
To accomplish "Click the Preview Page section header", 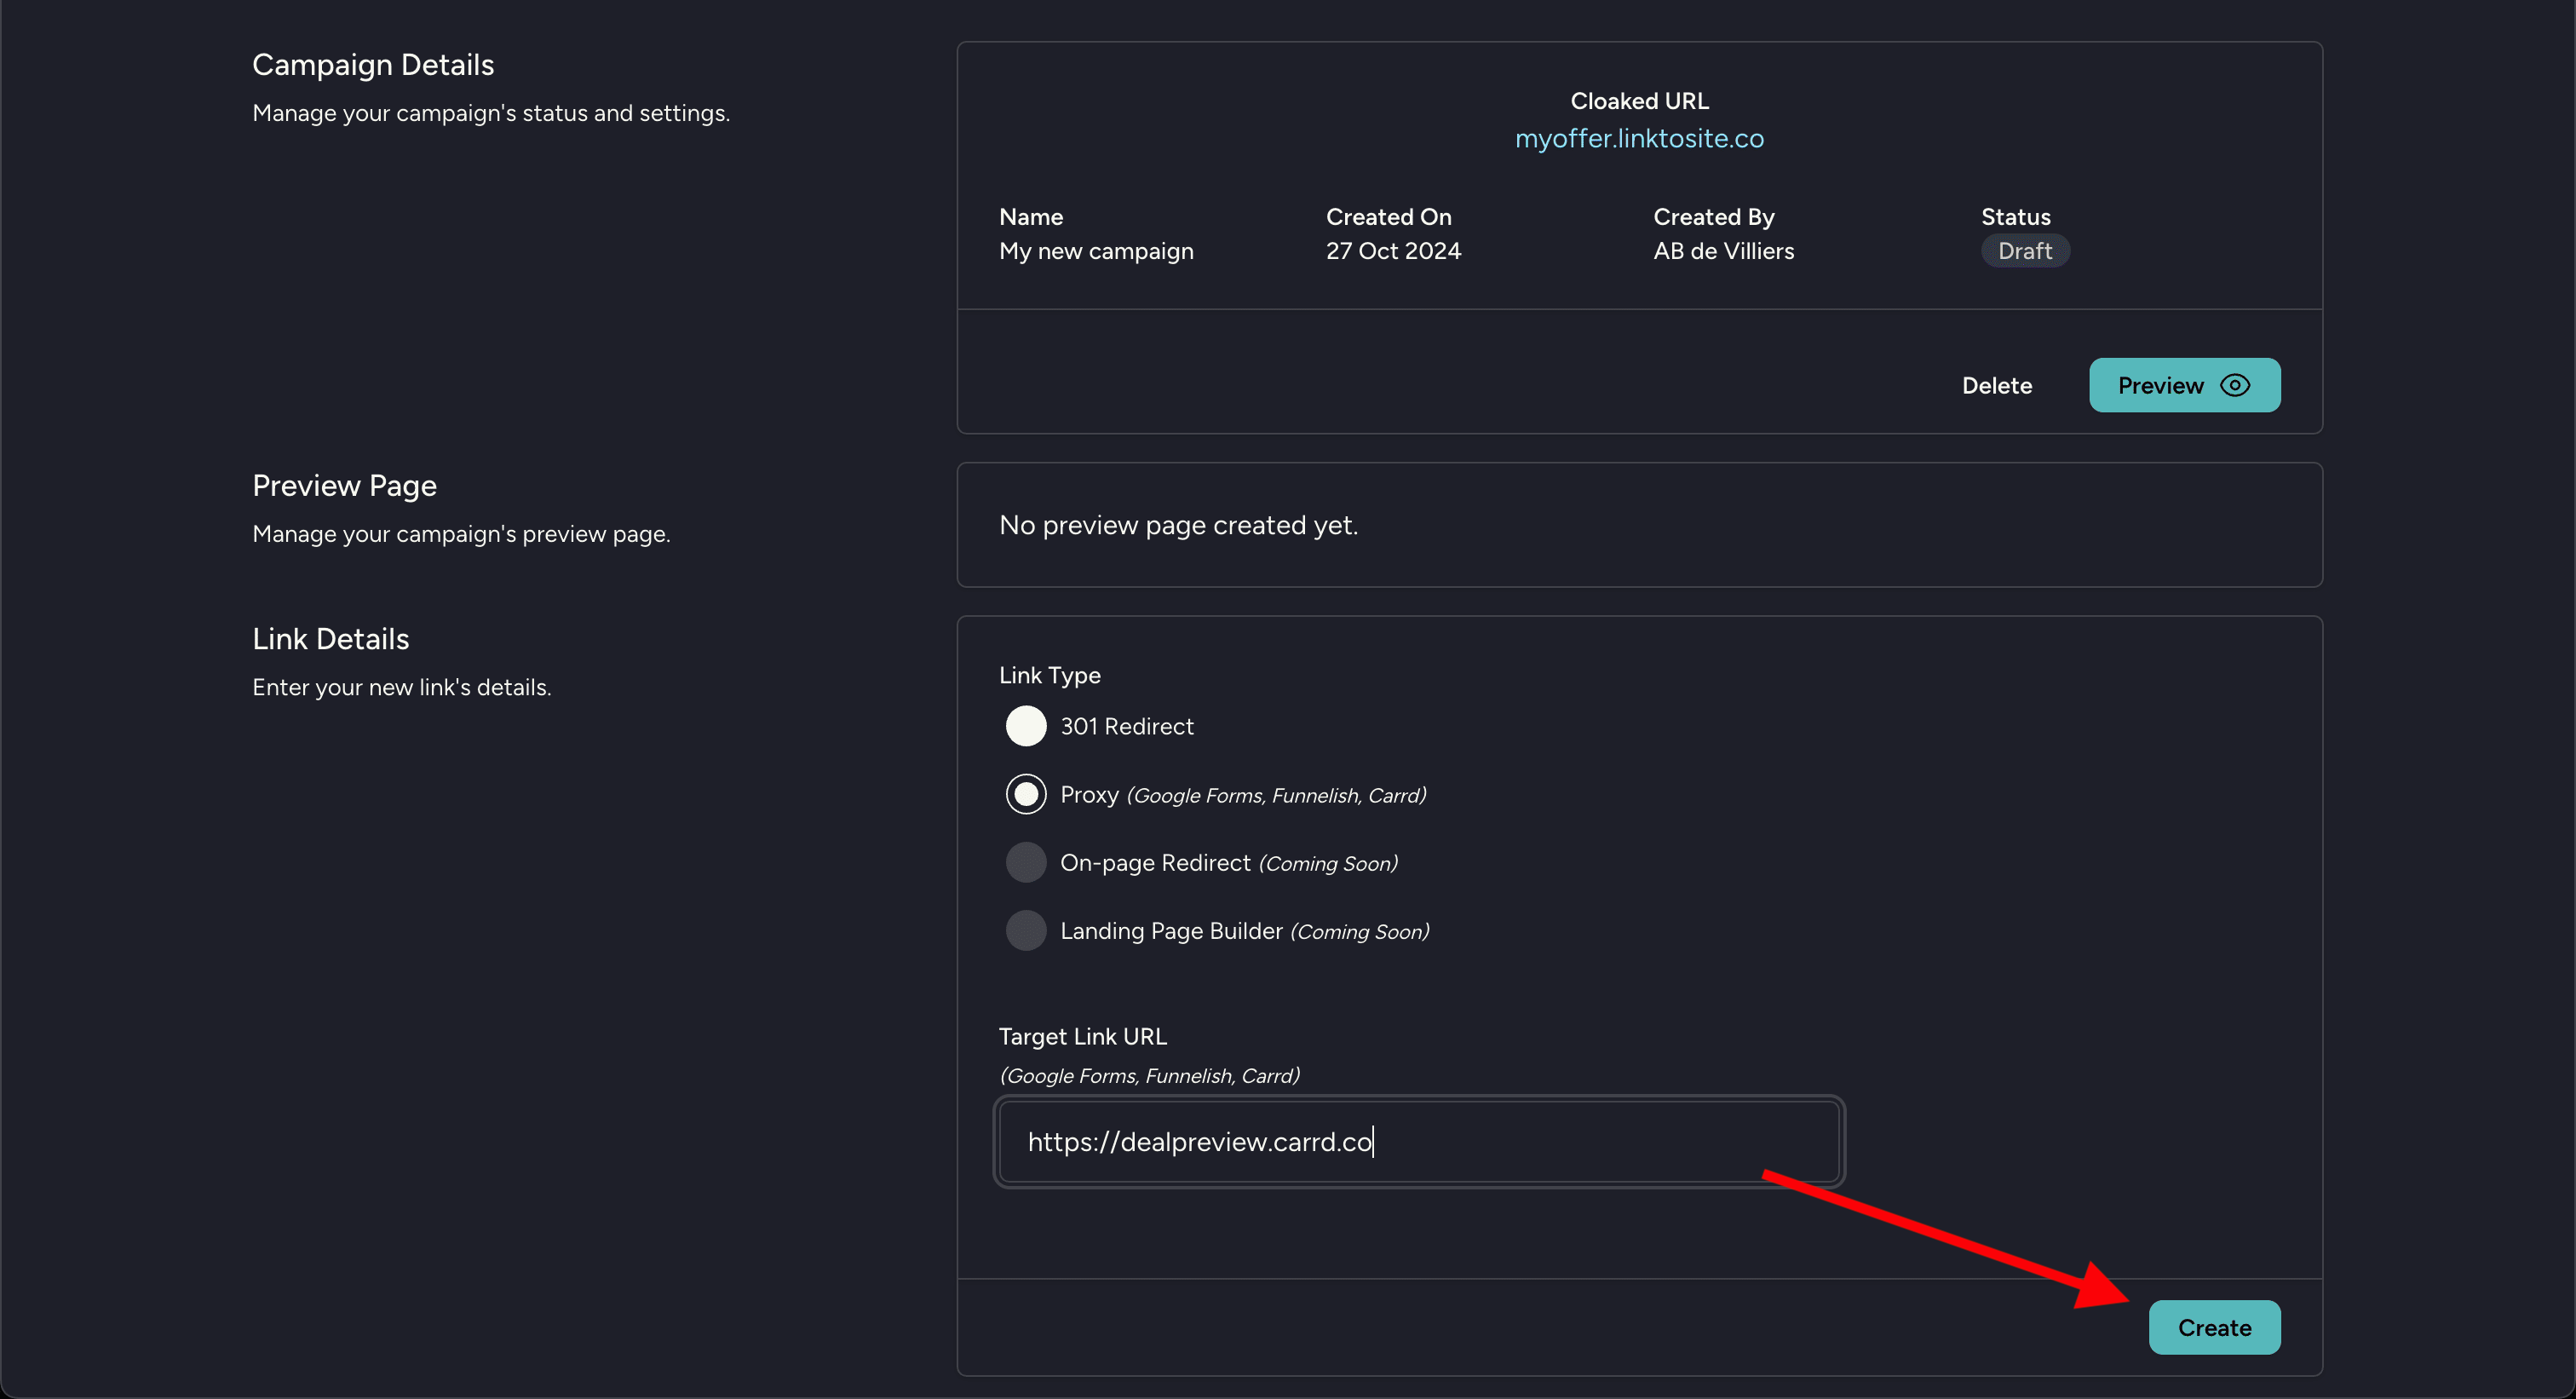I will point(342,484).
